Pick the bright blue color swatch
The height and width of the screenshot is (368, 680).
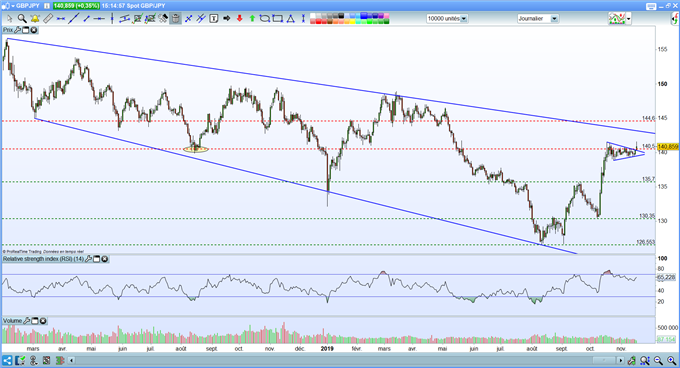click(x=364, y=16)
